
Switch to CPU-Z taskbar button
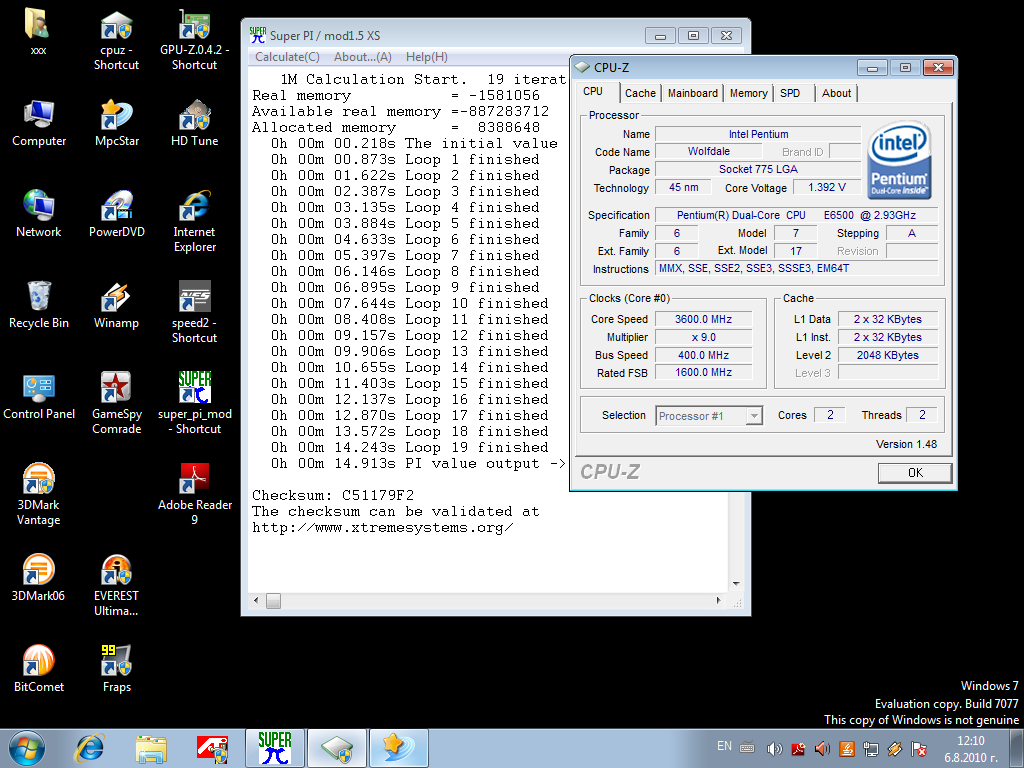click(x=337, y=748)
